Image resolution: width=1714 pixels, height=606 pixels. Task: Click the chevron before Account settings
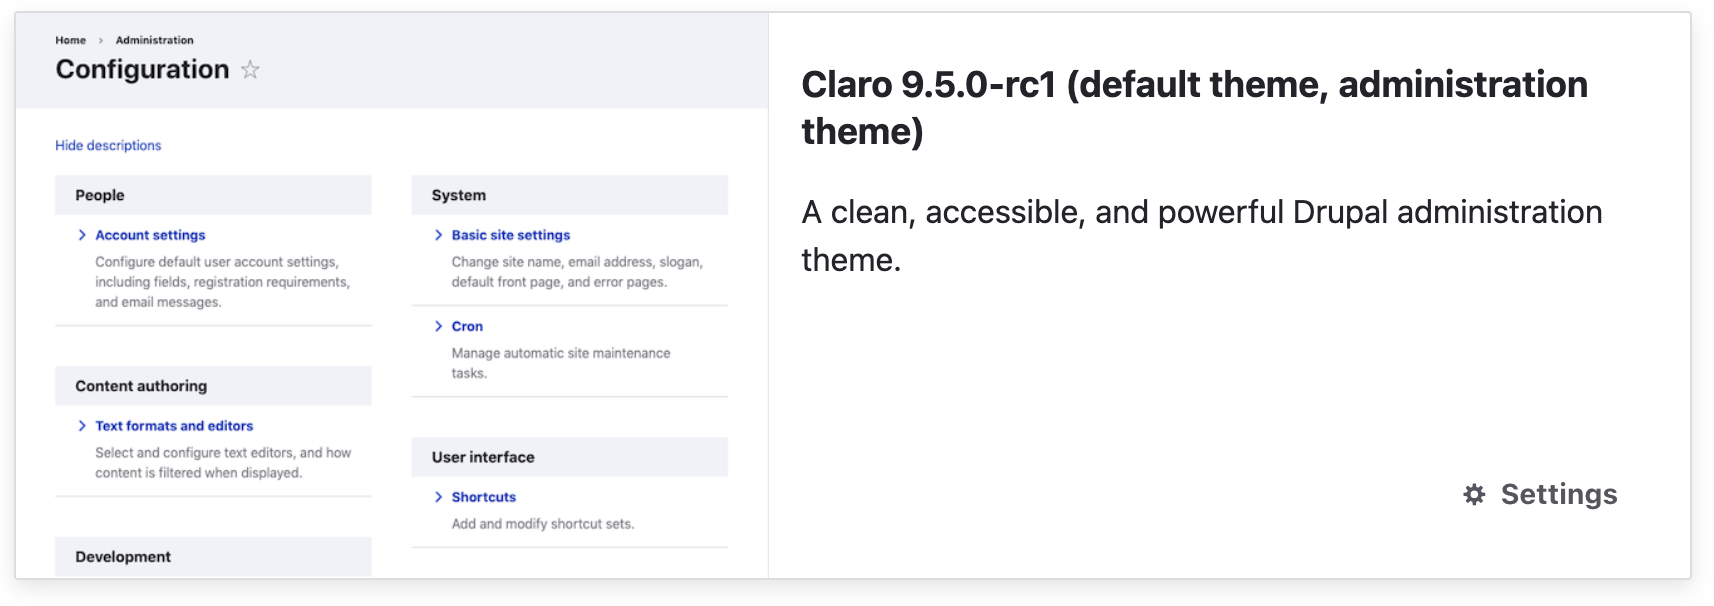(x=82, y=235)
